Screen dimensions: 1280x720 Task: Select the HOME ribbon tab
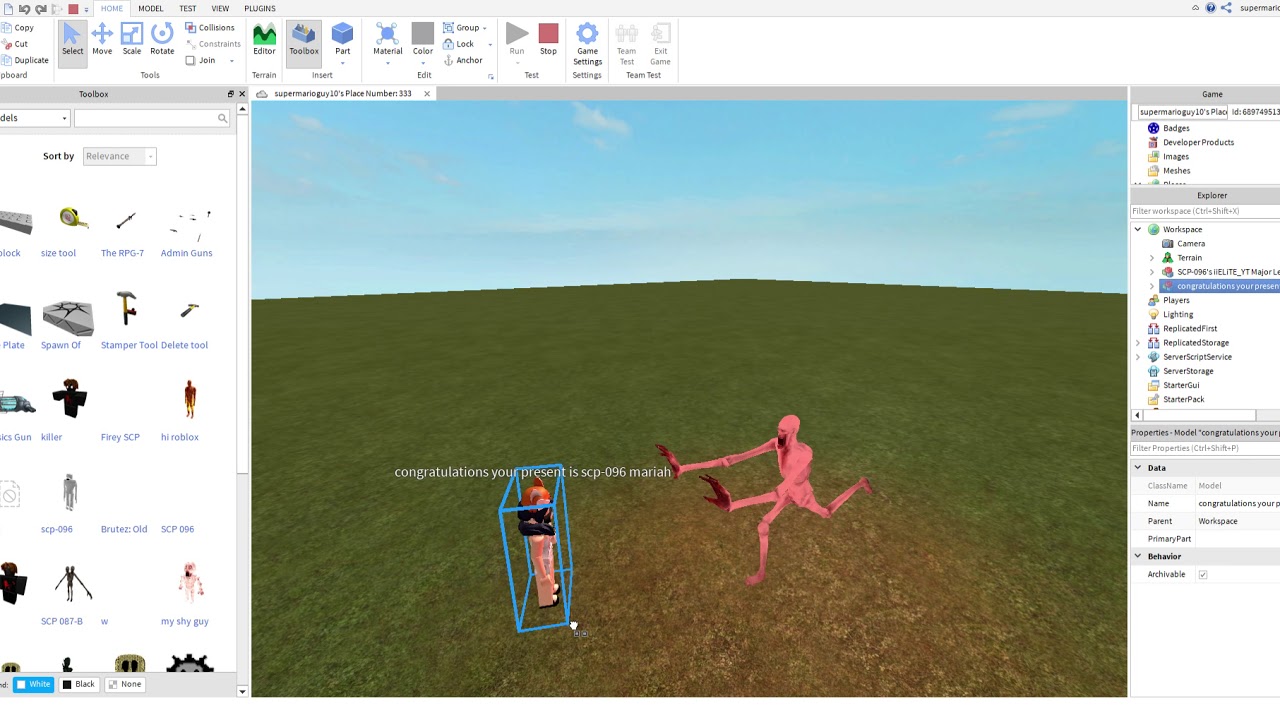click(112, 8)
